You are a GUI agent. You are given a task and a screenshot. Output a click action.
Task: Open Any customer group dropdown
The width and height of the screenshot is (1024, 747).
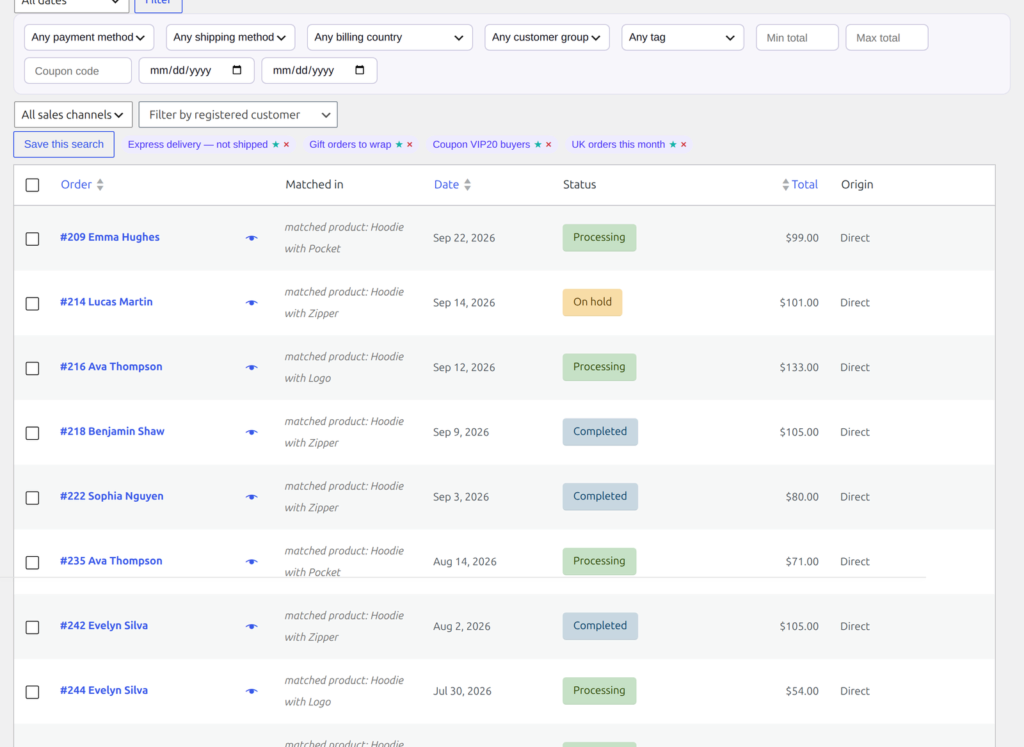pos(547,37)
